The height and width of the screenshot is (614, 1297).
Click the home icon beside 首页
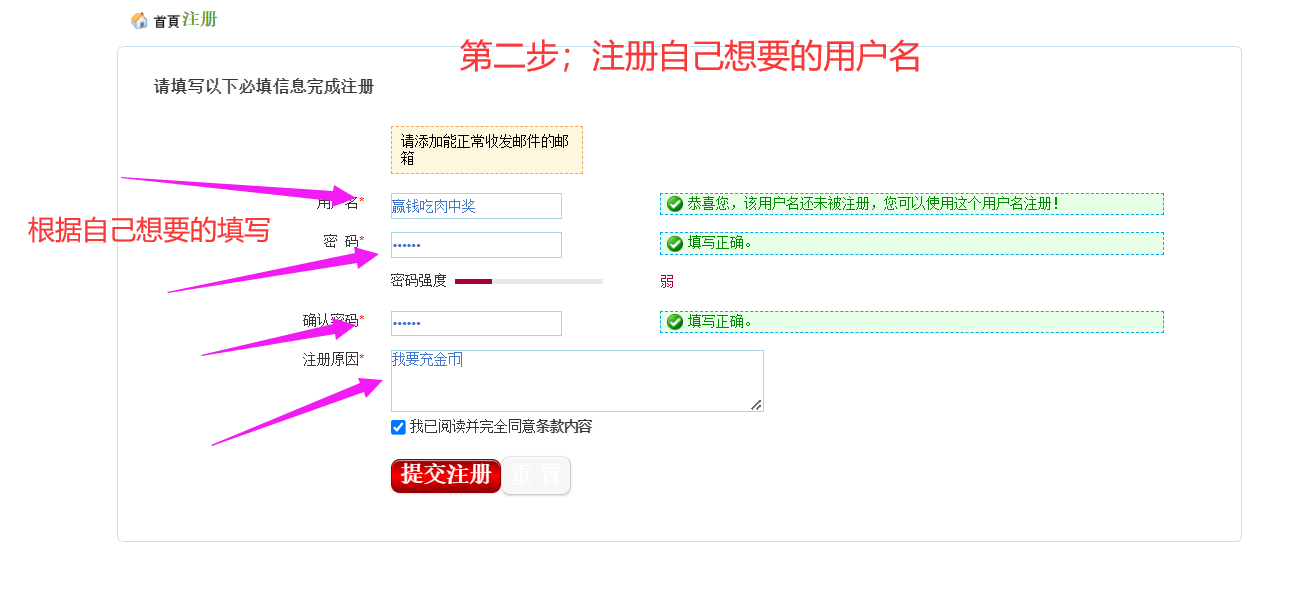tap(139, 20)
